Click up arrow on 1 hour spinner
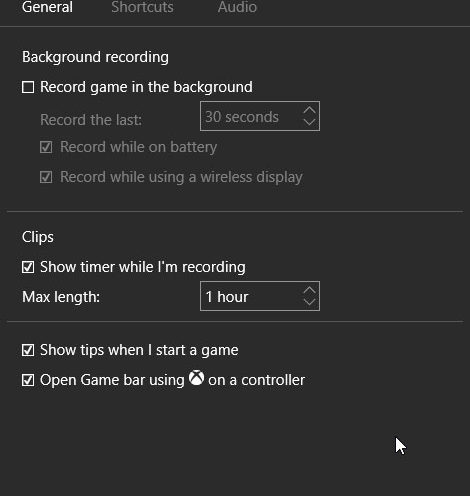470x496 pixels. 309,290
